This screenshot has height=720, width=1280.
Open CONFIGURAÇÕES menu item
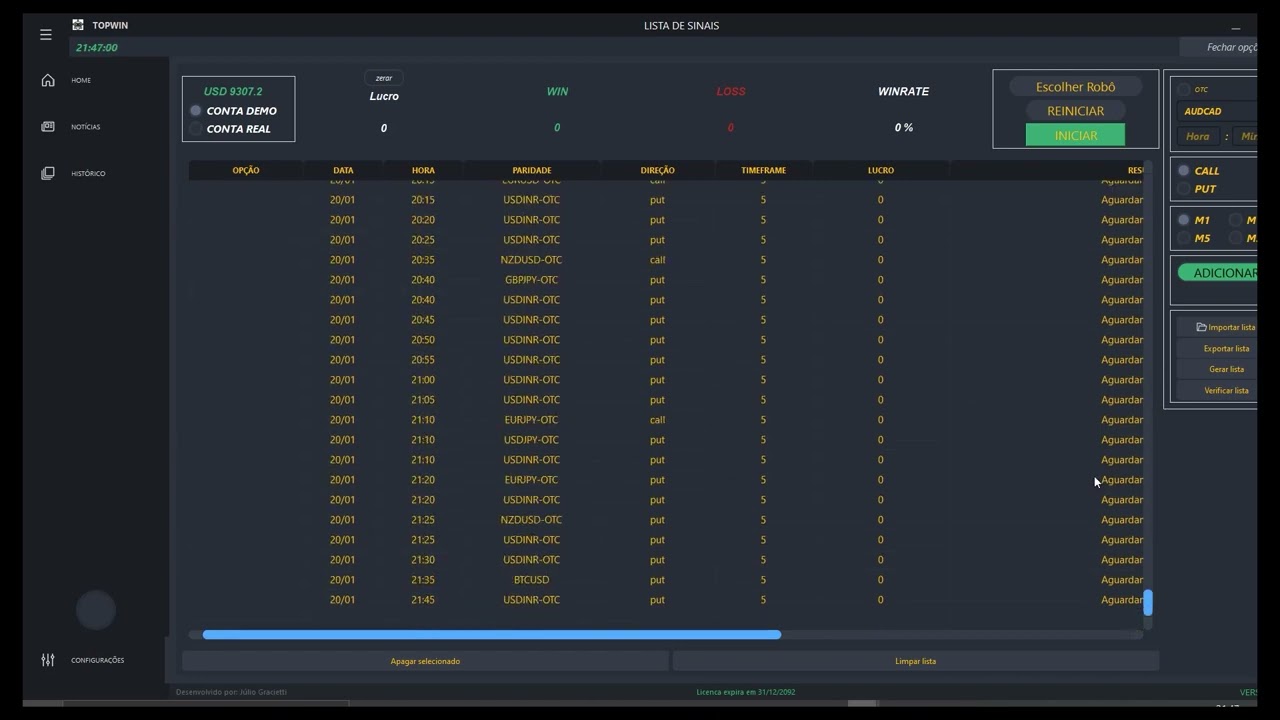[x=98, y=660]
